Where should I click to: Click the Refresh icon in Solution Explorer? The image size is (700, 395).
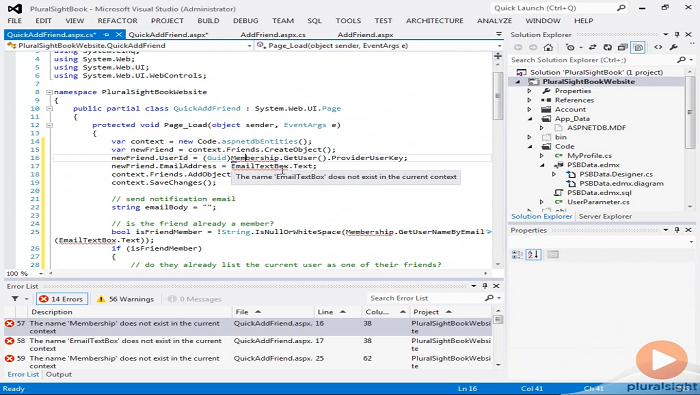click(x=608, y=47)
